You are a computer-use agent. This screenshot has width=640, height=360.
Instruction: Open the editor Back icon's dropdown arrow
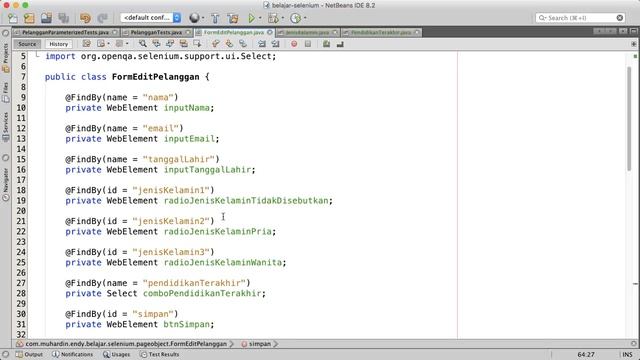pos(108,44)
